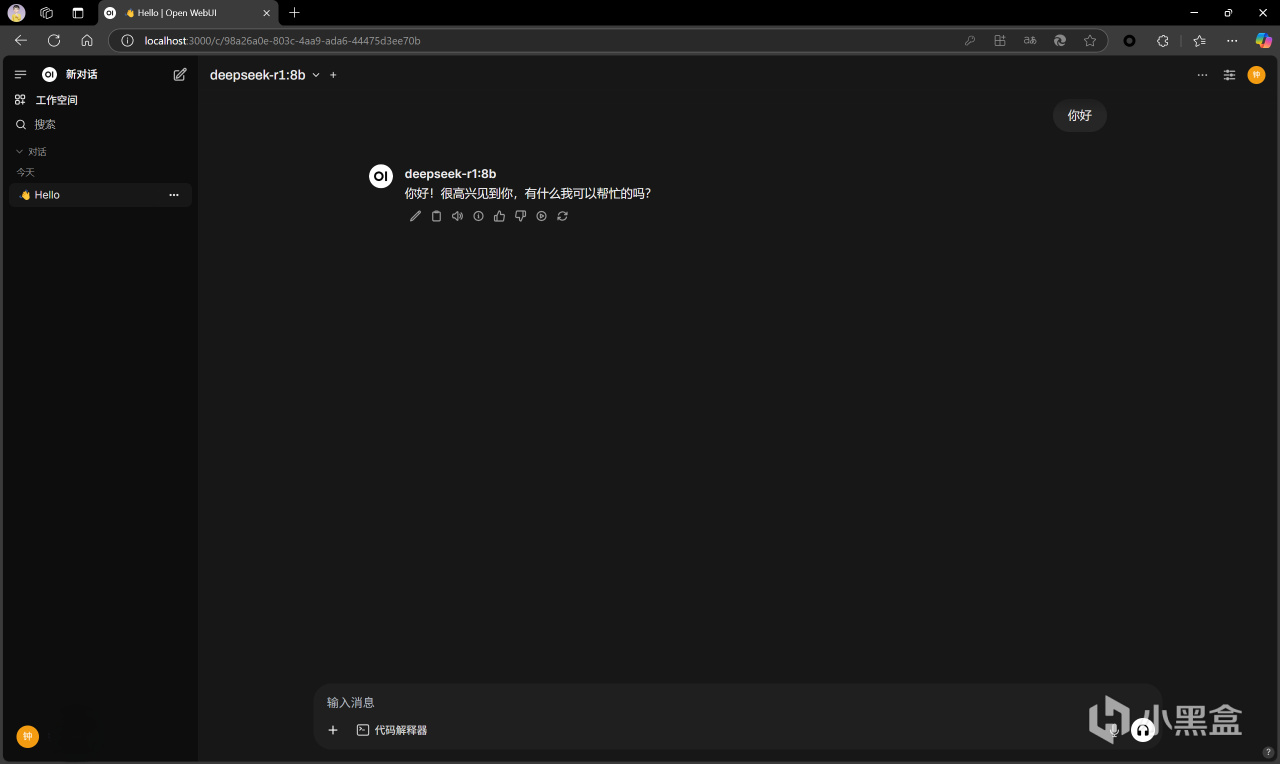Open the Hello chat's three-dot menu

tap(174, 195)
